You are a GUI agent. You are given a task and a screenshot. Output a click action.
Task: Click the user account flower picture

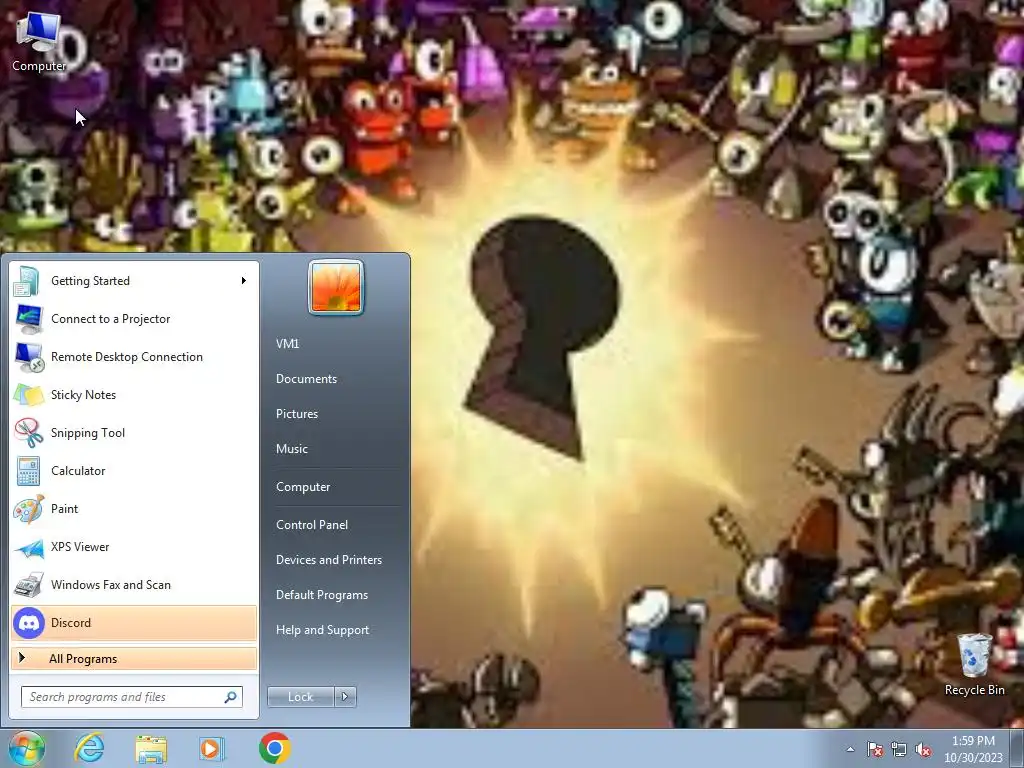[x=336, y=287]
